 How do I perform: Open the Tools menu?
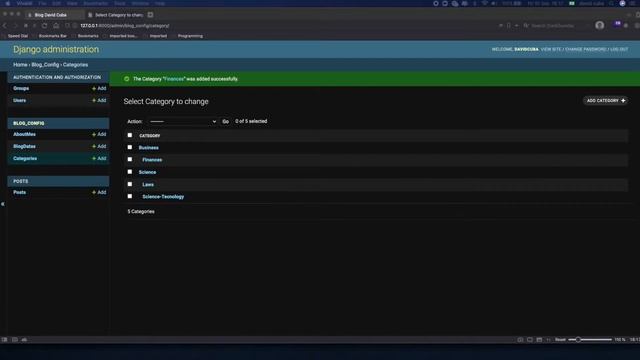(x=120, y=3)
